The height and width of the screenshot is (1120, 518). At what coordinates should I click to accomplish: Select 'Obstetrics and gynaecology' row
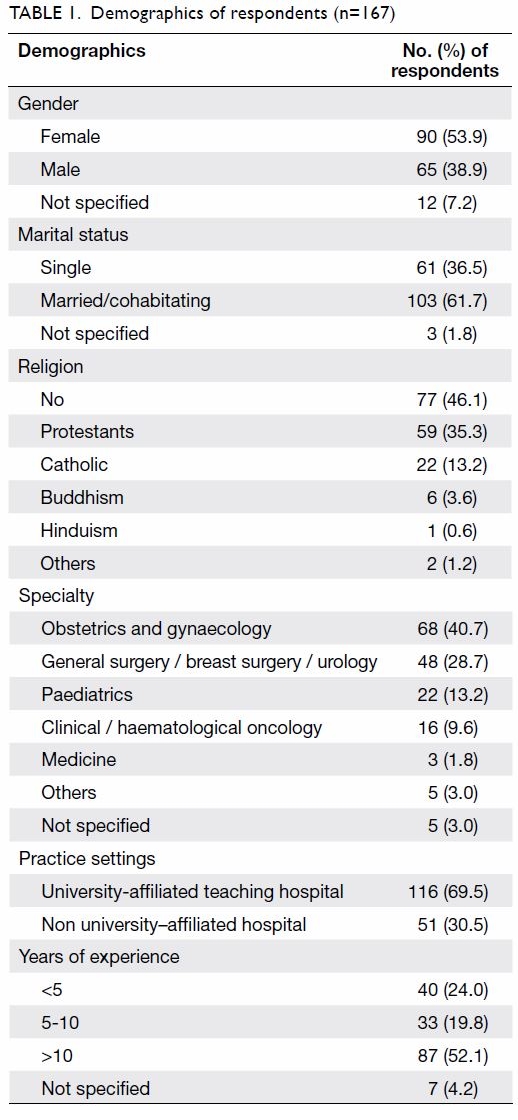(x=259, y=629)
